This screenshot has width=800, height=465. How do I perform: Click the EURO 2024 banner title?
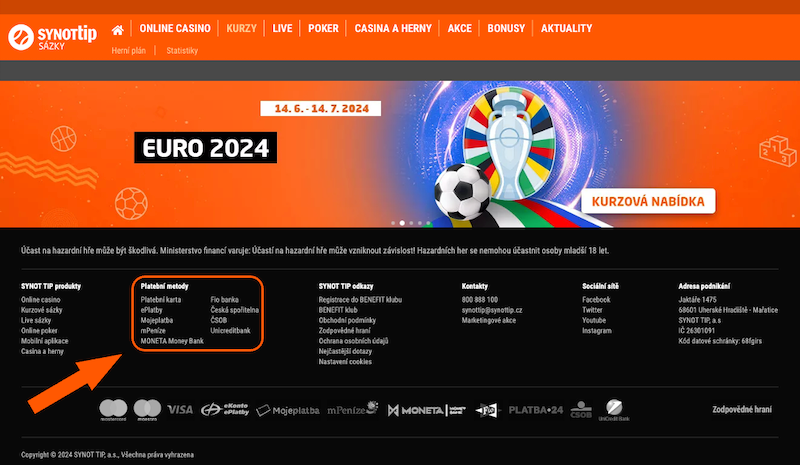[x=206, y=148]
